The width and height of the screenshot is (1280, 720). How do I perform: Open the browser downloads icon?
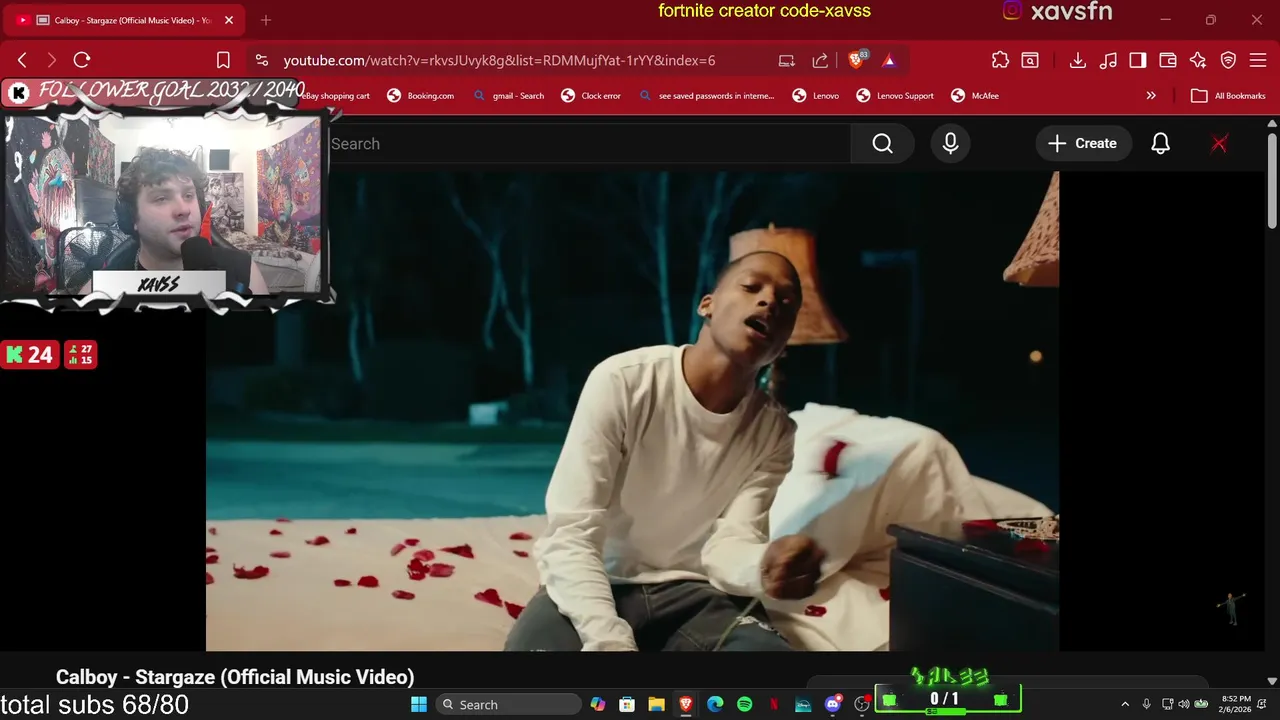tap(1077, 60)
